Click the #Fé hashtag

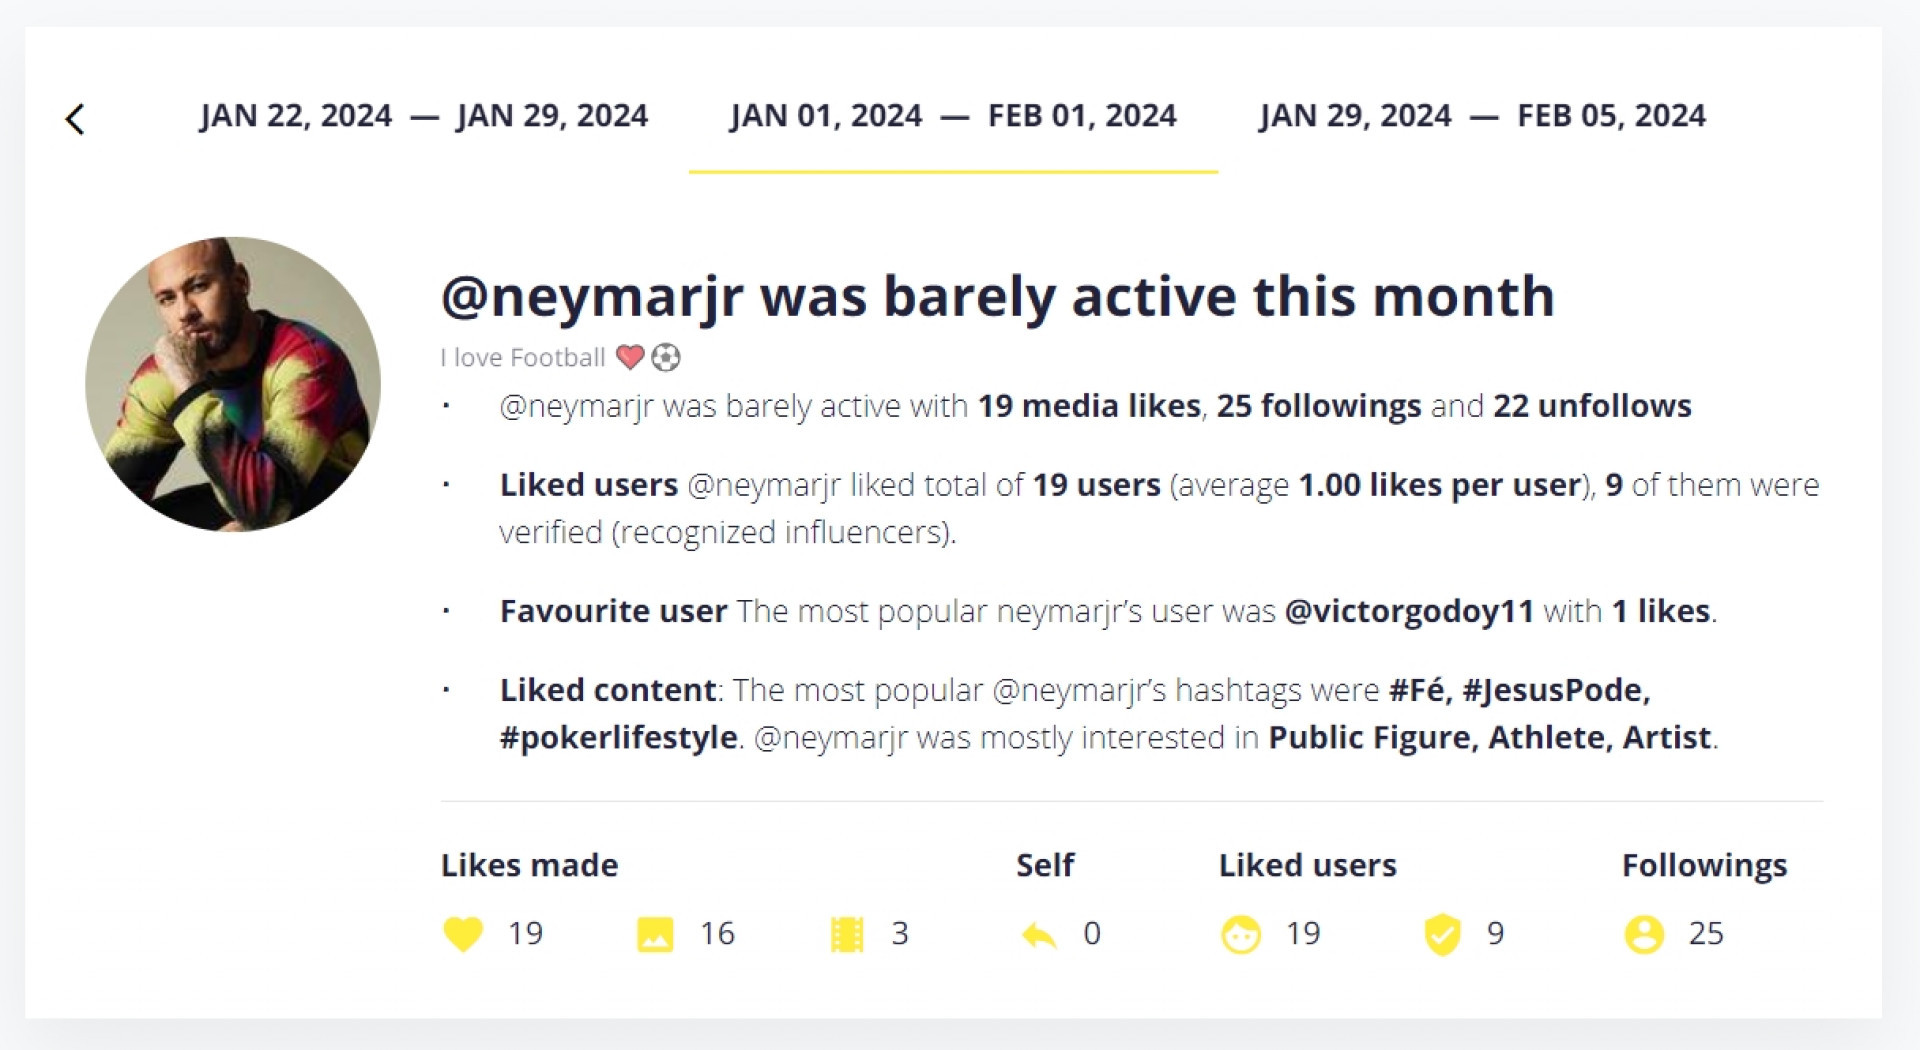pyautogui.click(x=1420, y=690)
